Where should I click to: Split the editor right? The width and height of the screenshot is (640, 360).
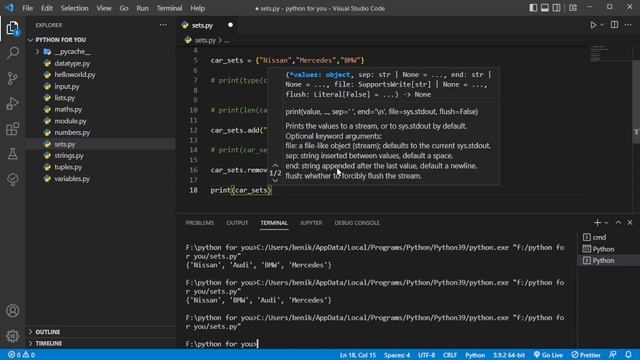click(x=614, y=25)
